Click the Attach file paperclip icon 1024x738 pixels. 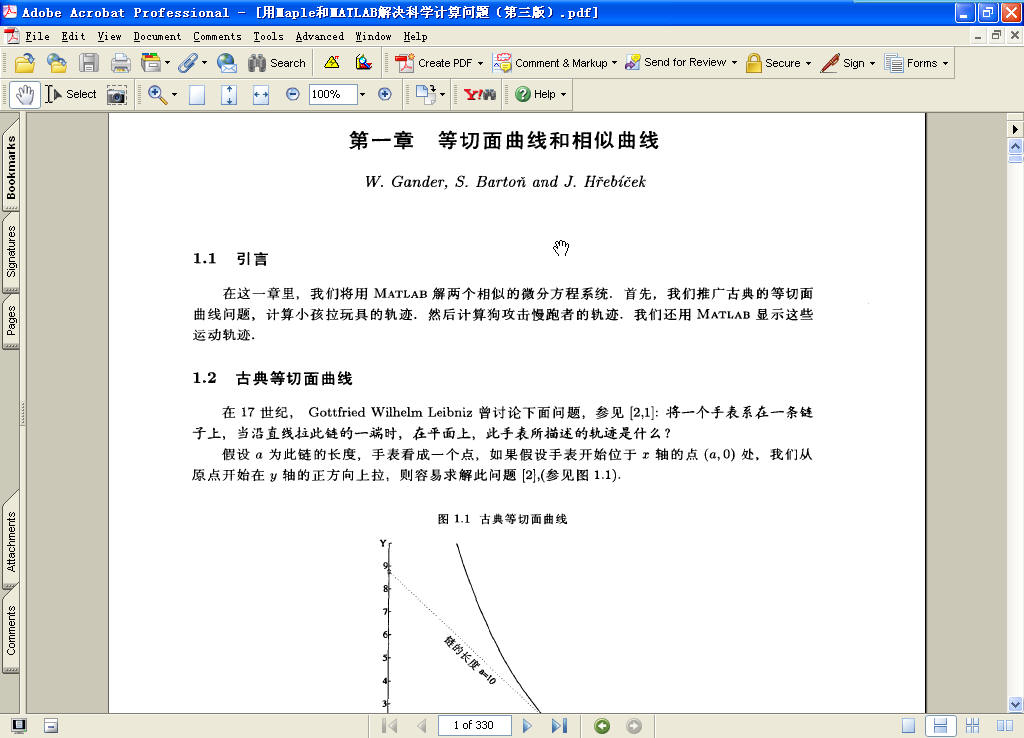tap(188, 63)
